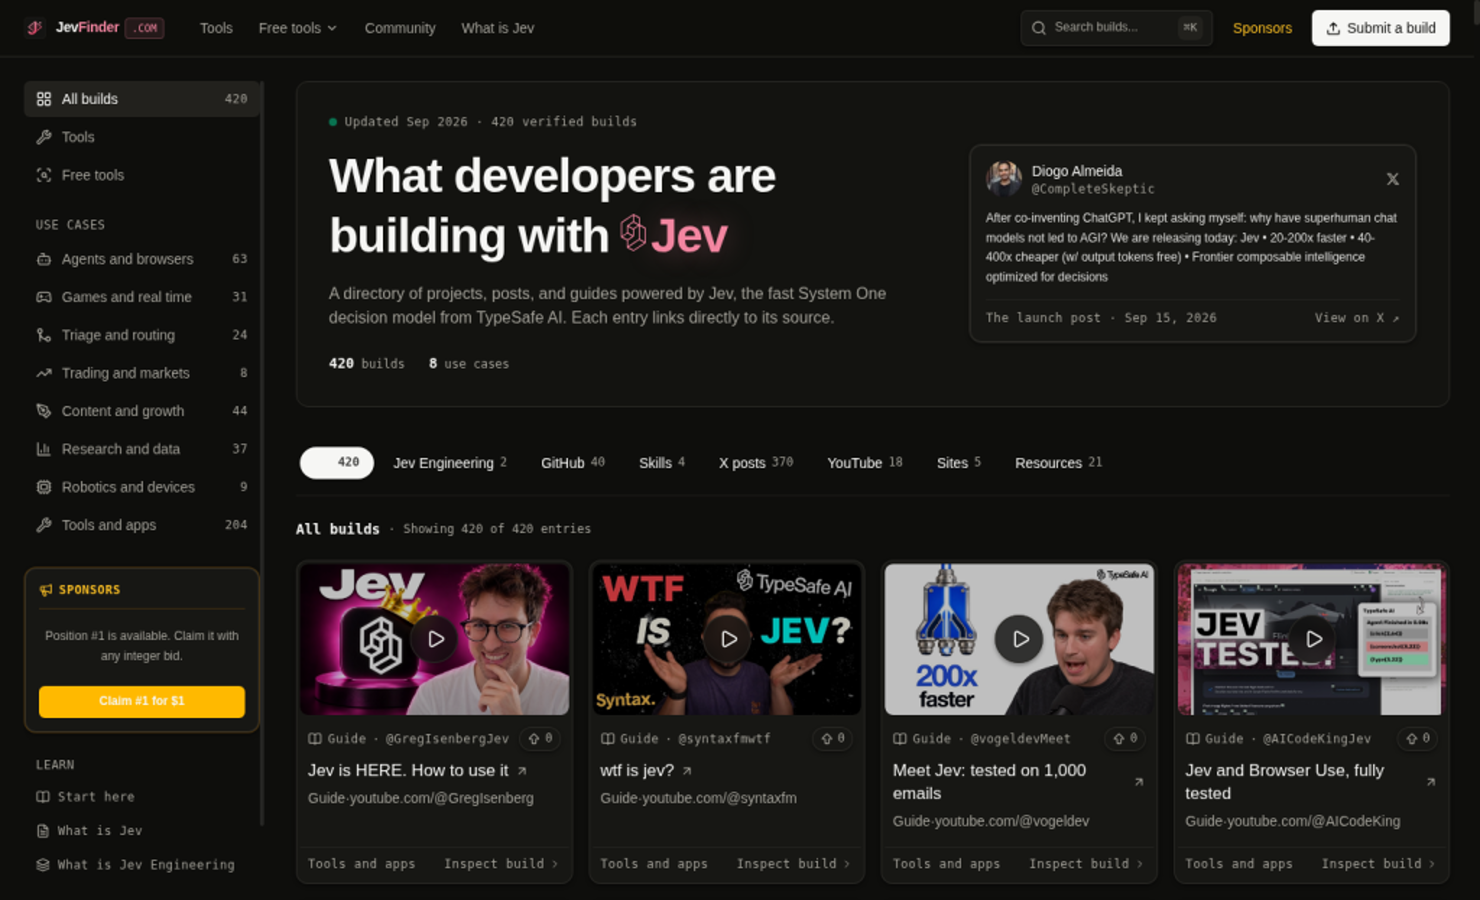Open the Free tools dropdown menu
Screen dimensions: 1480x900
pos(298,28)
